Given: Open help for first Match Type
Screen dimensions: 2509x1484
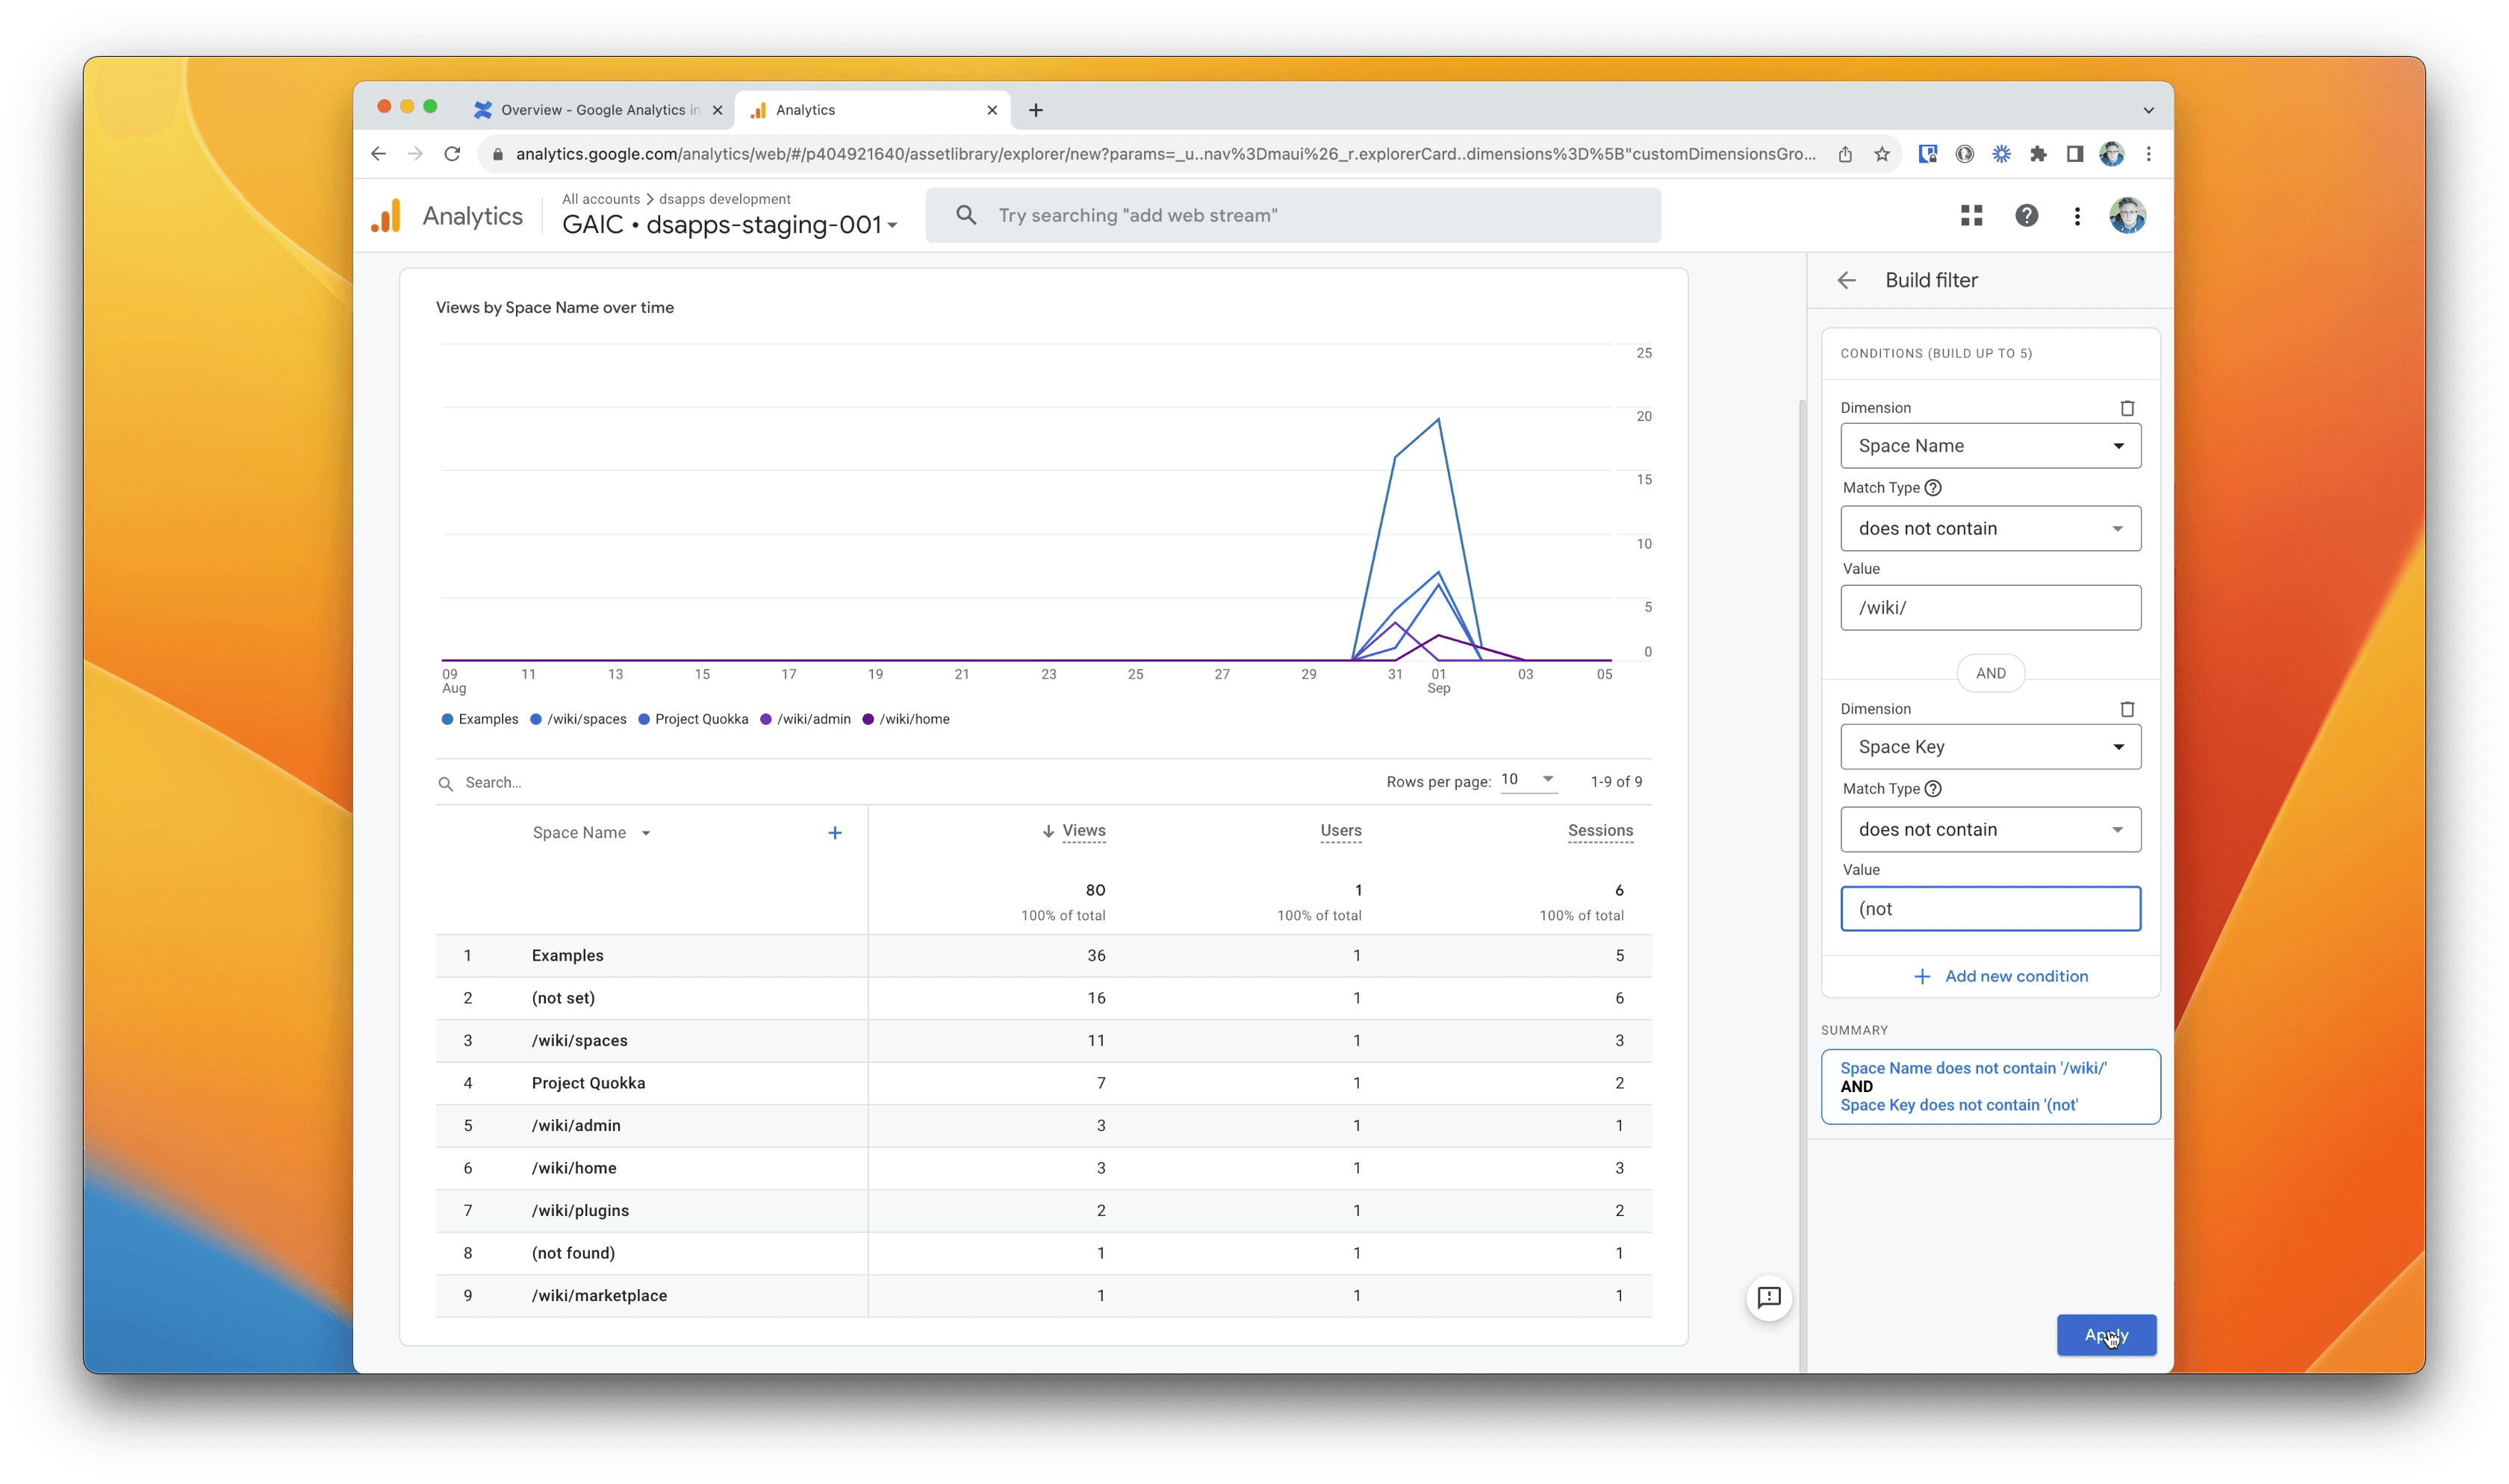Looking at the screenshot, I should pos(1933,488).
